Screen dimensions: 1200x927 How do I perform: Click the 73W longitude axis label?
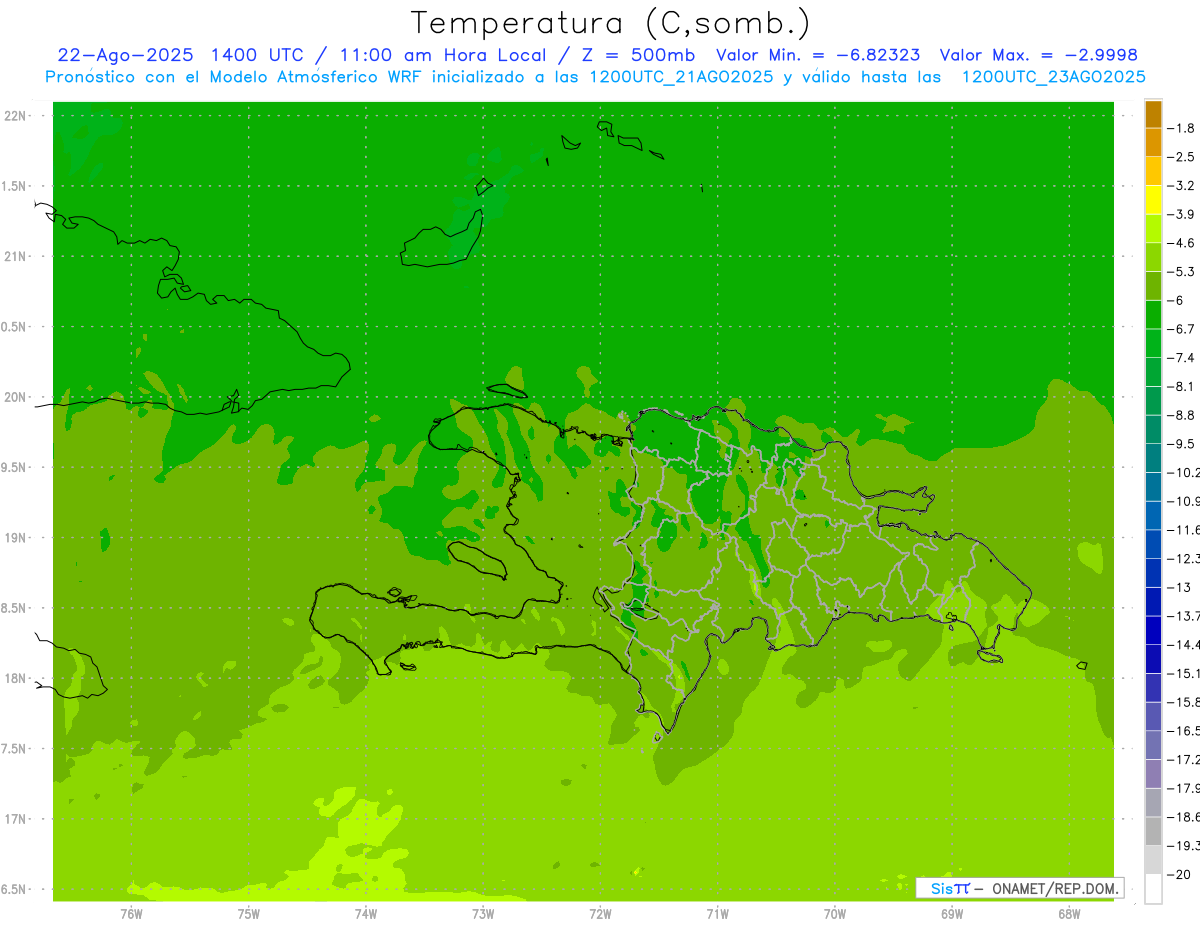tap(483, 913)
